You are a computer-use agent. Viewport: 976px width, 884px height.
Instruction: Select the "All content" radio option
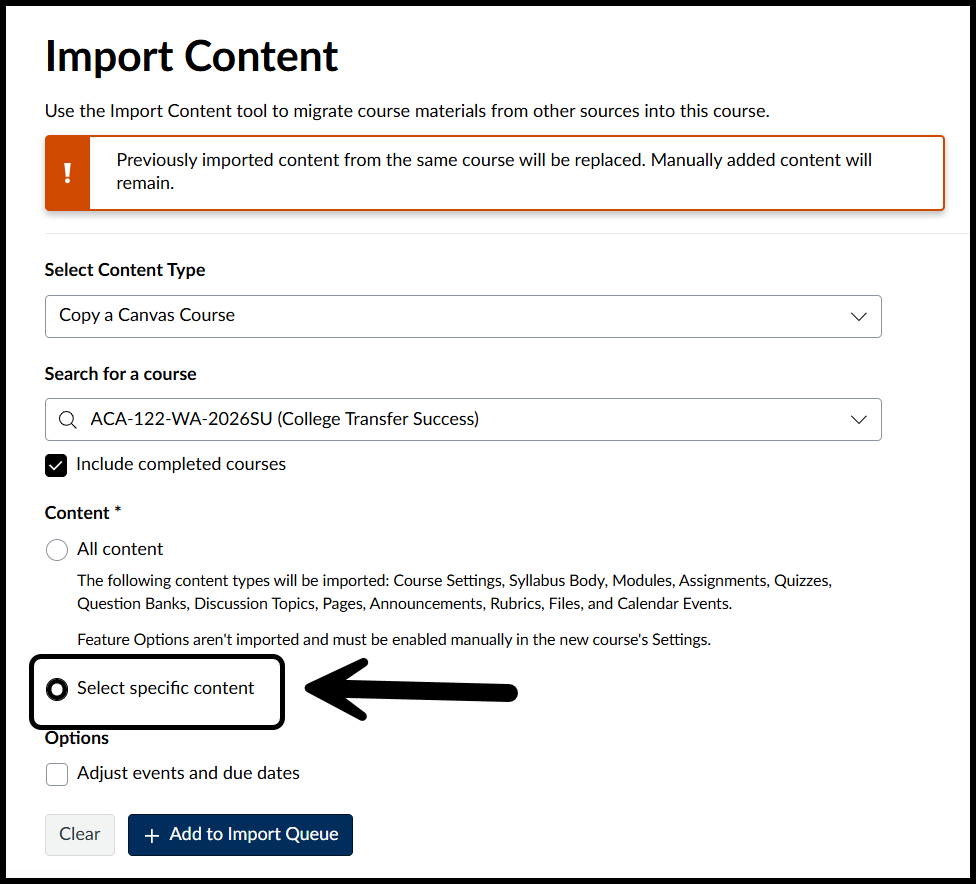coord(57,549)
